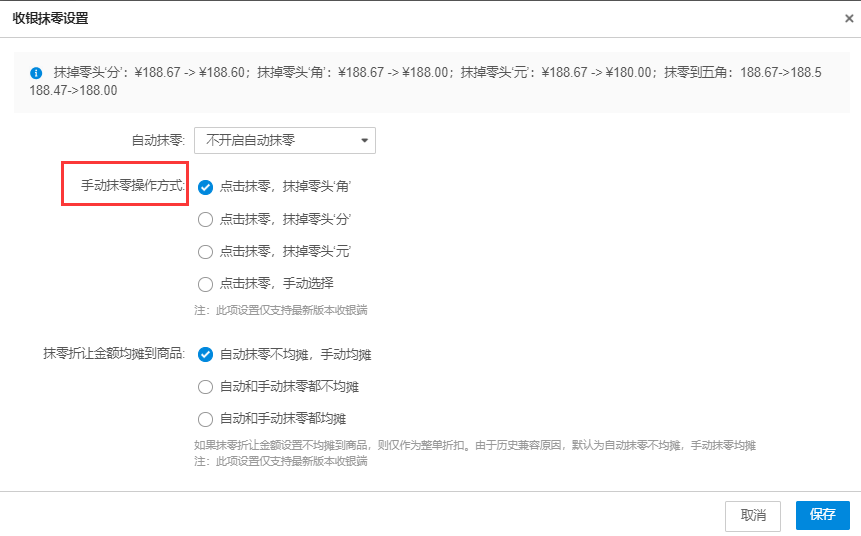The height and width of the screenshot is (536, 861).
Task: Click the 手动抹零操作方式 label
Action: (133, 186)
